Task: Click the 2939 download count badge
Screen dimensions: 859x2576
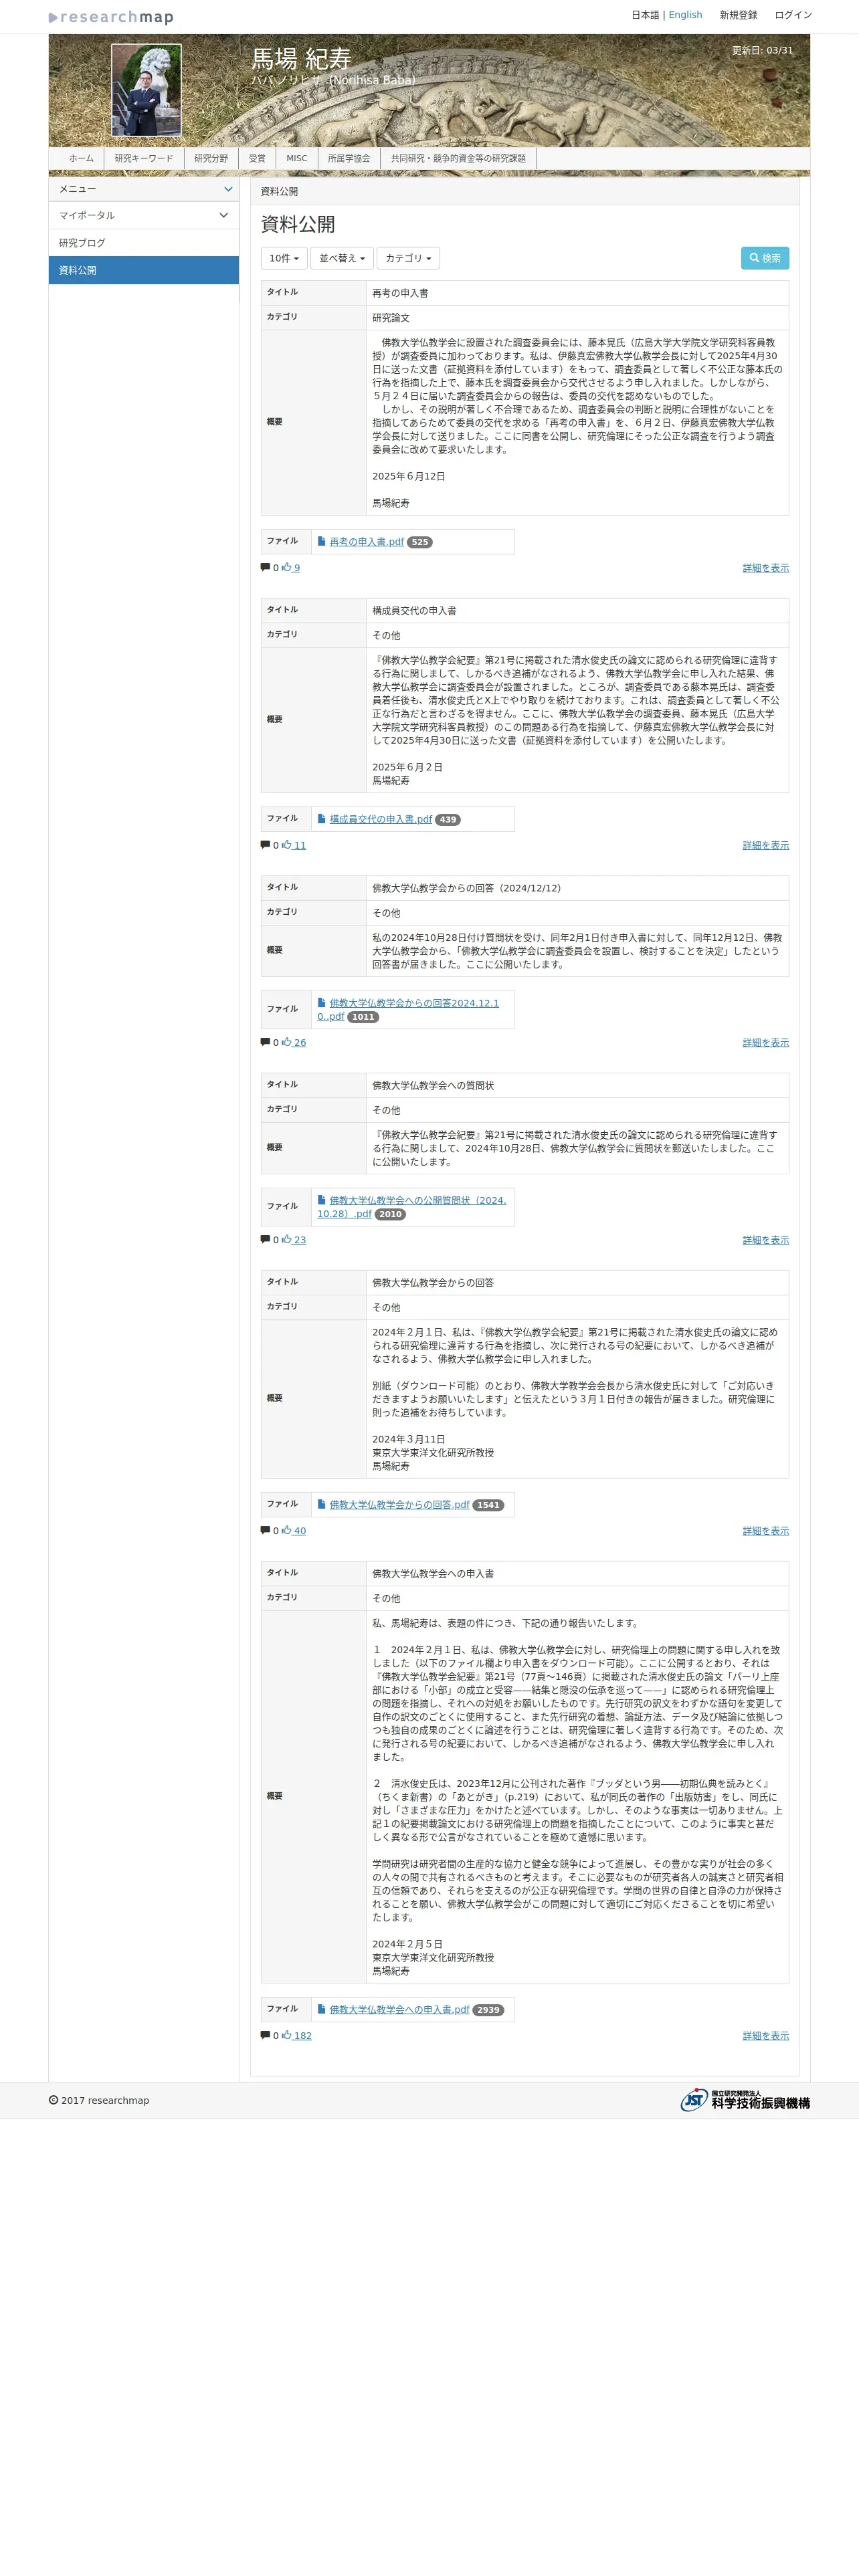Action: point(488,2009)
